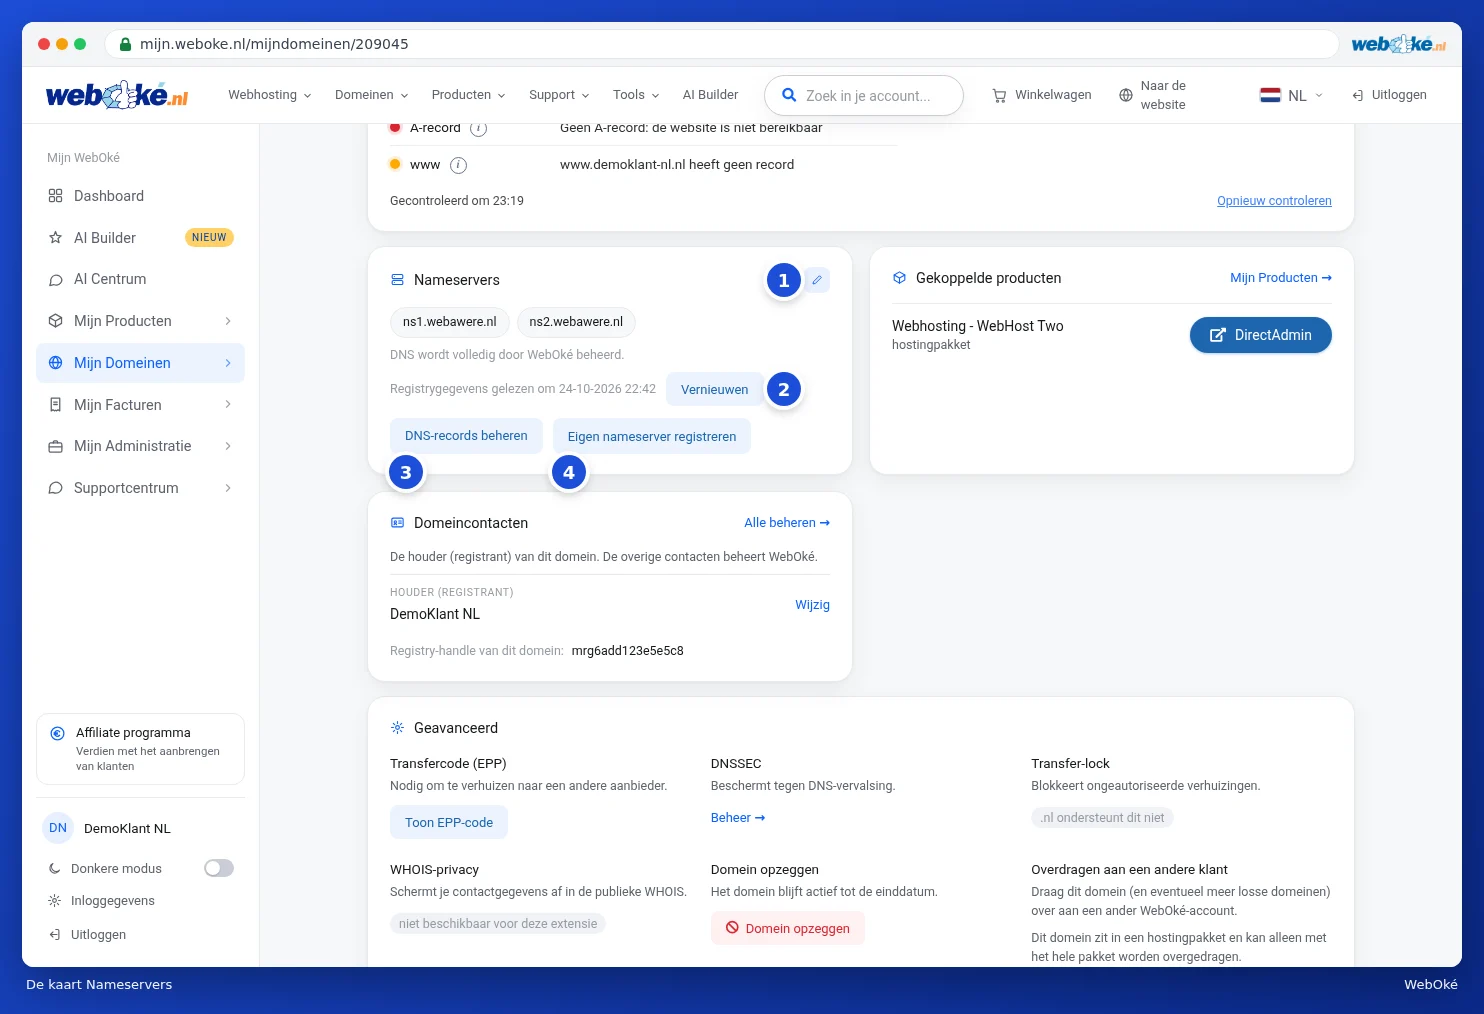This screenshot has width=1484, height=1014.
Task: Click the AI Builder star icon in sidebar
Action: pyautogui.click(x=55, y=238)
